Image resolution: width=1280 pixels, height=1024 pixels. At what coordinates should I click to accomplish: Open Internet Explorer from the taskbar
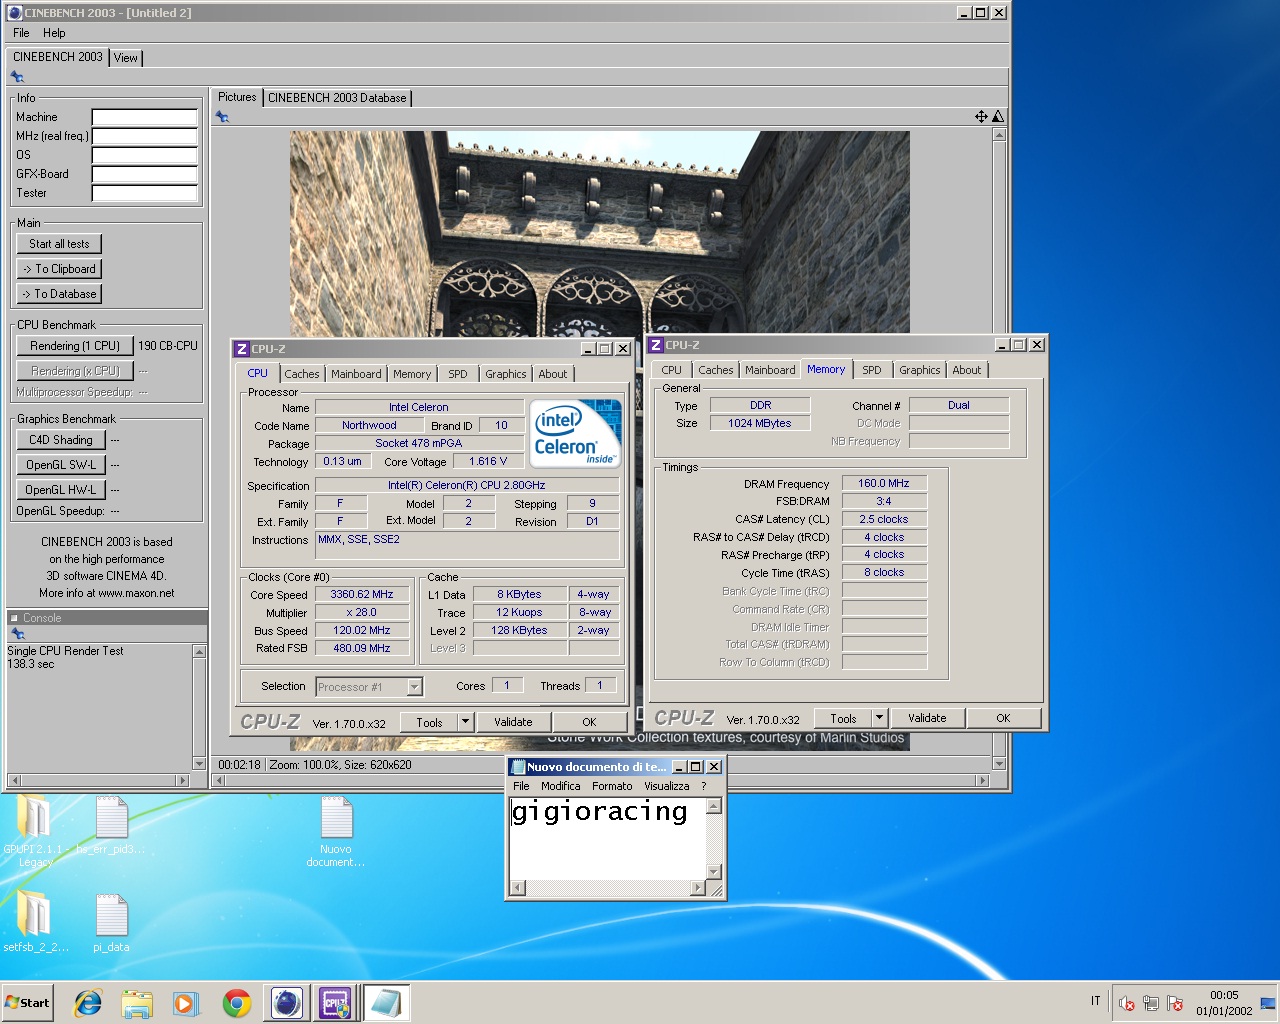point(88,1003)
